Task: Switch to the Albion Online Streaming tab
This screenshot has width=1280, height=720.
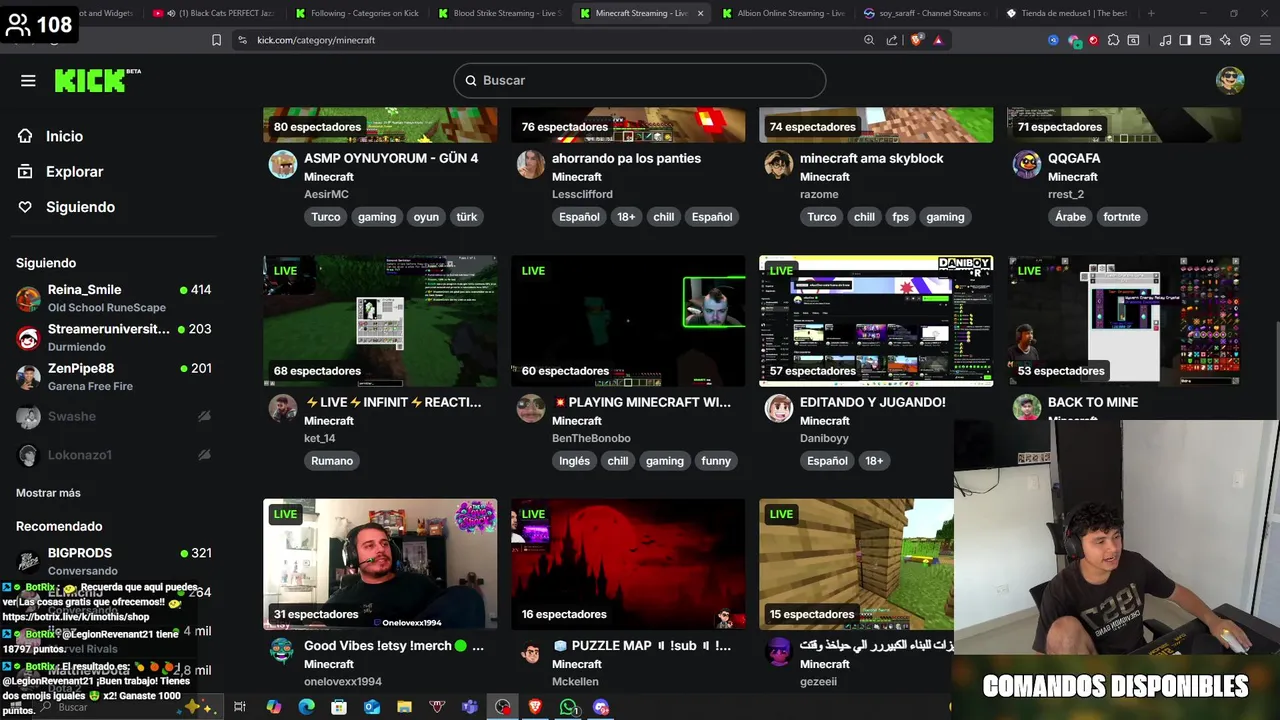Action: tap(784, 13)
